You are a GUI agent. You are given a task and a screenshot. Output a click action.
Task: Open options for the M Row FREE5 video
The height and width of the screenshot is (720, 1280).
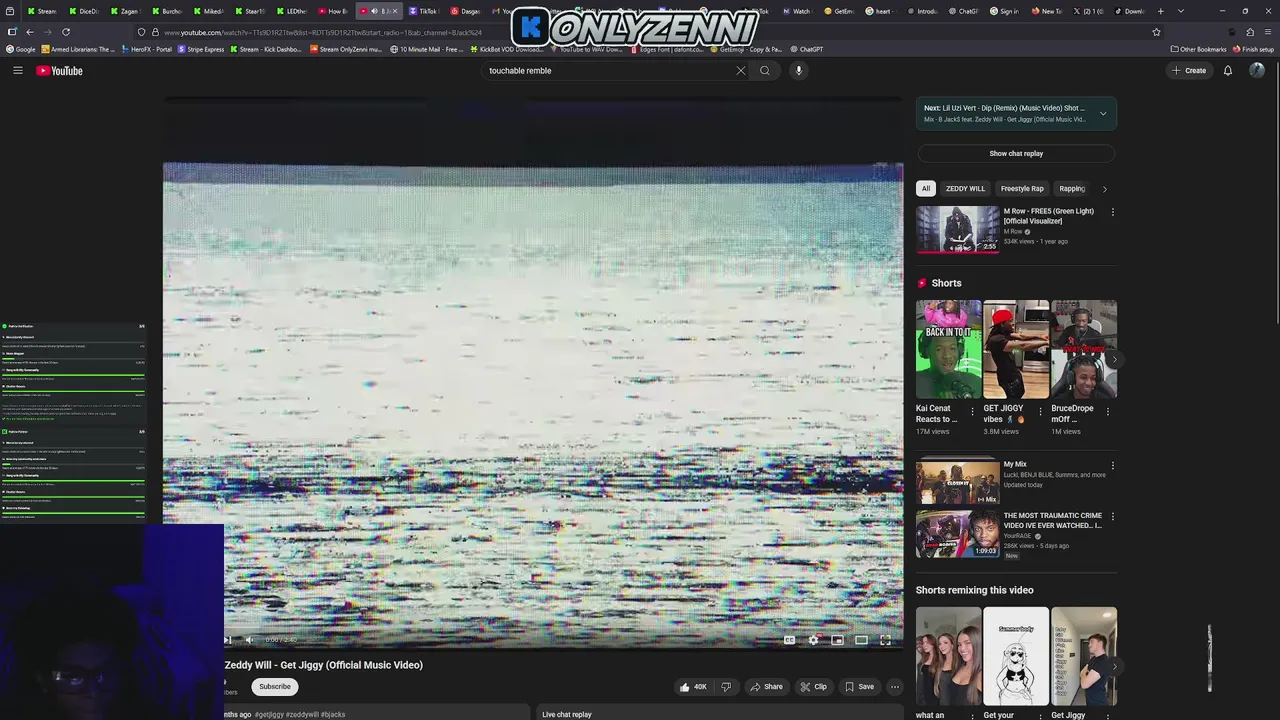click(1112, 212)
